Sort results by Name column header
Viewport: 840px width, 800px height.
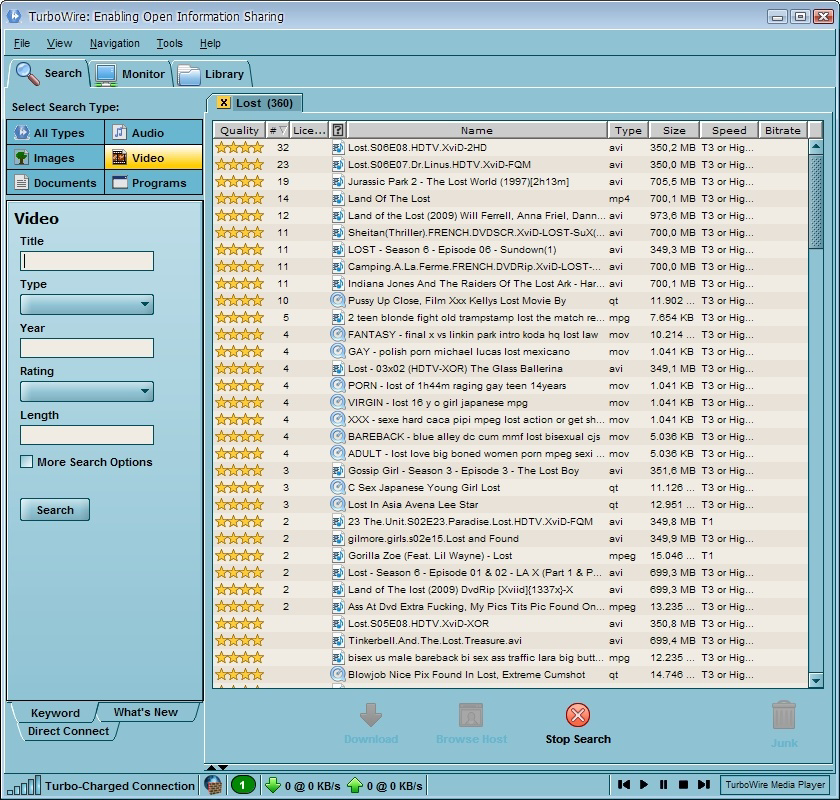pyautogui.click(x=477, y=130)
